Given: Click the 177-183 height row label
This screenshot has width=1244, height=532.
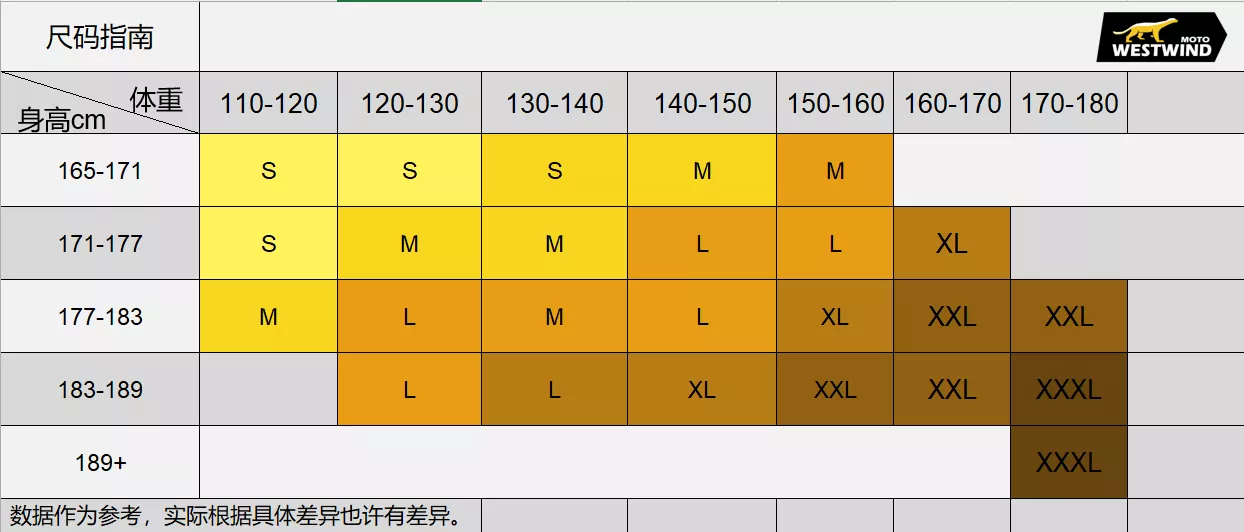Looking at the screenshot, I should click(100, 317).
